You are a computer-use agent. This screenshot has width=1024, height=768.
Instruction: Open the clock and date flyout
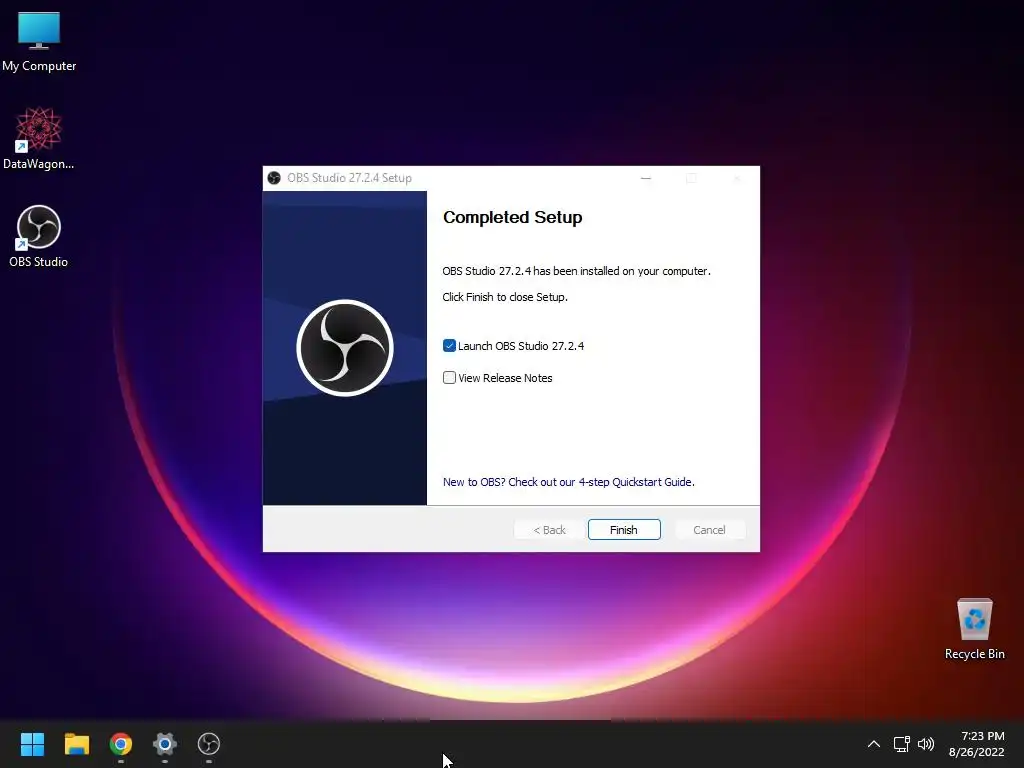[x=976, y=744]
